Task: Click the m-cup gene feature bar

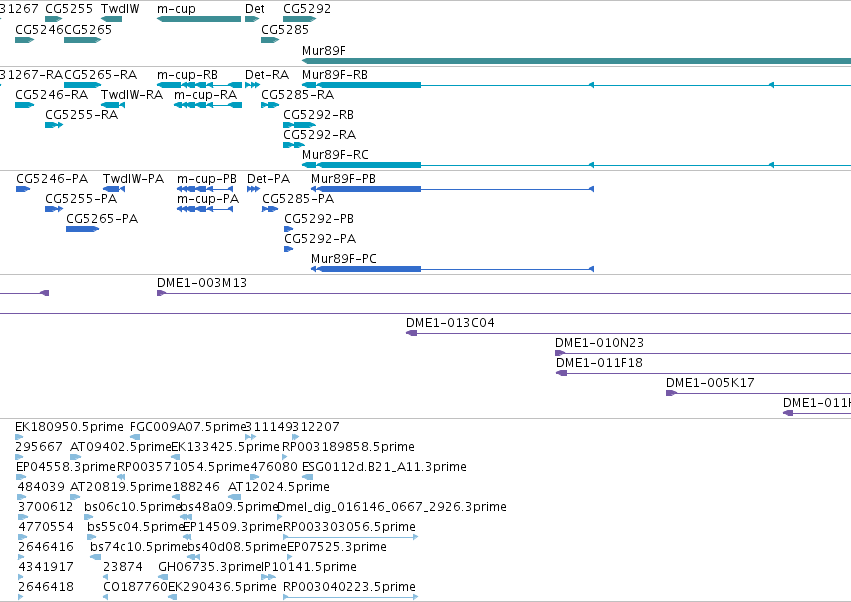Action: point(199,19)
